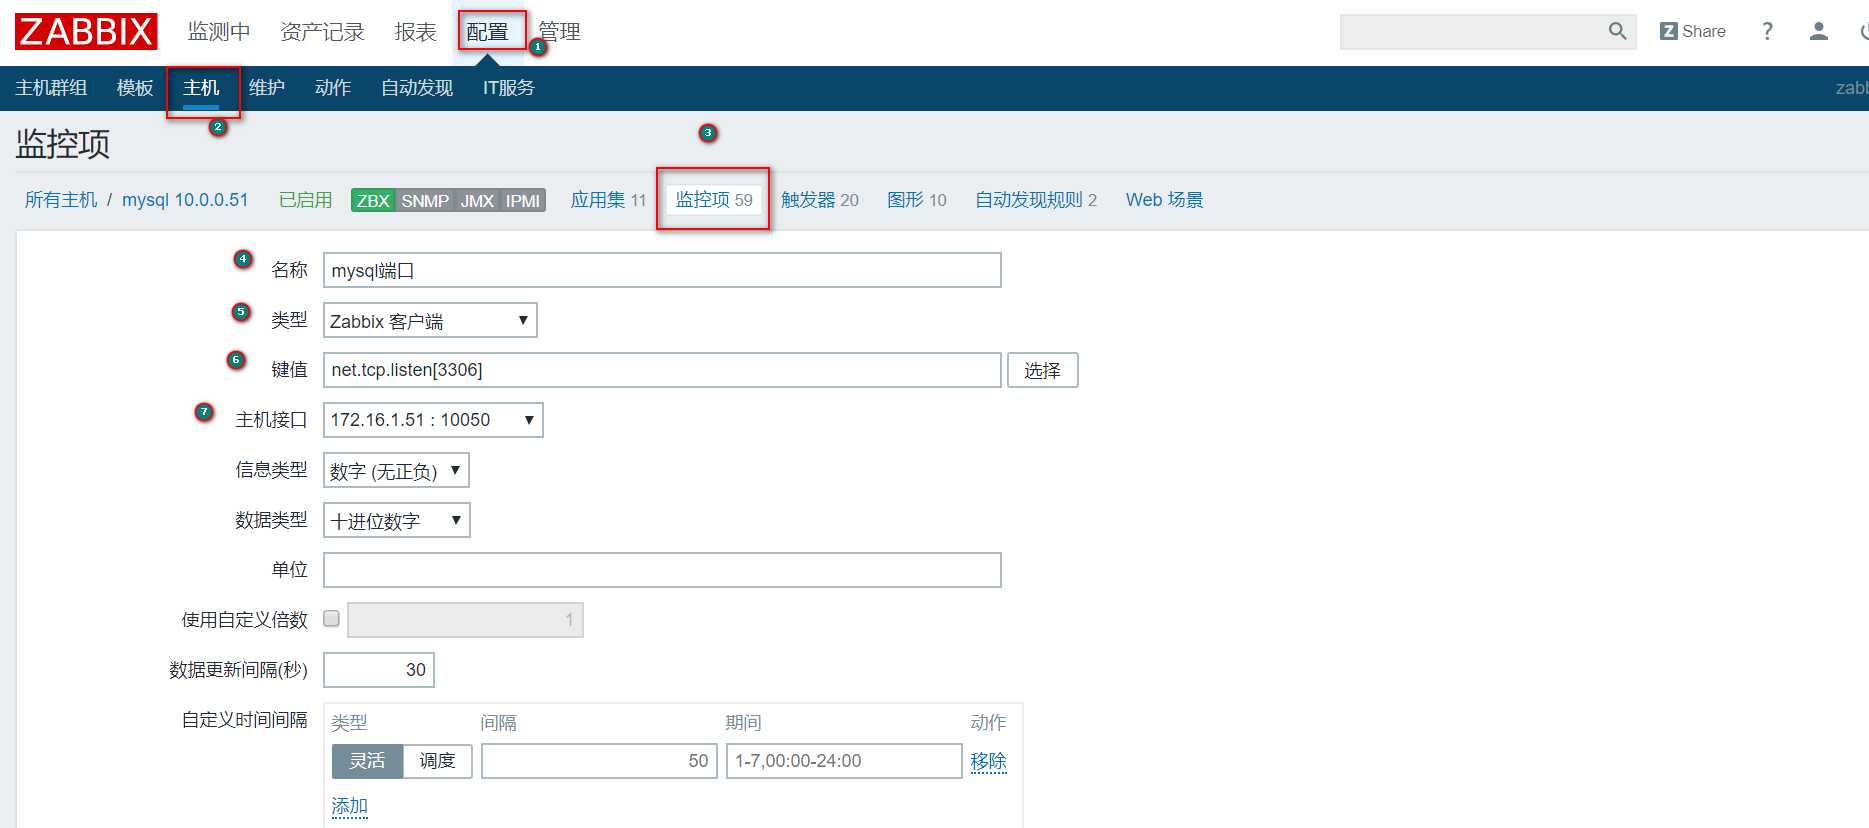
Task: Open the Zabbix Share link
Action: coord(1692,31)
